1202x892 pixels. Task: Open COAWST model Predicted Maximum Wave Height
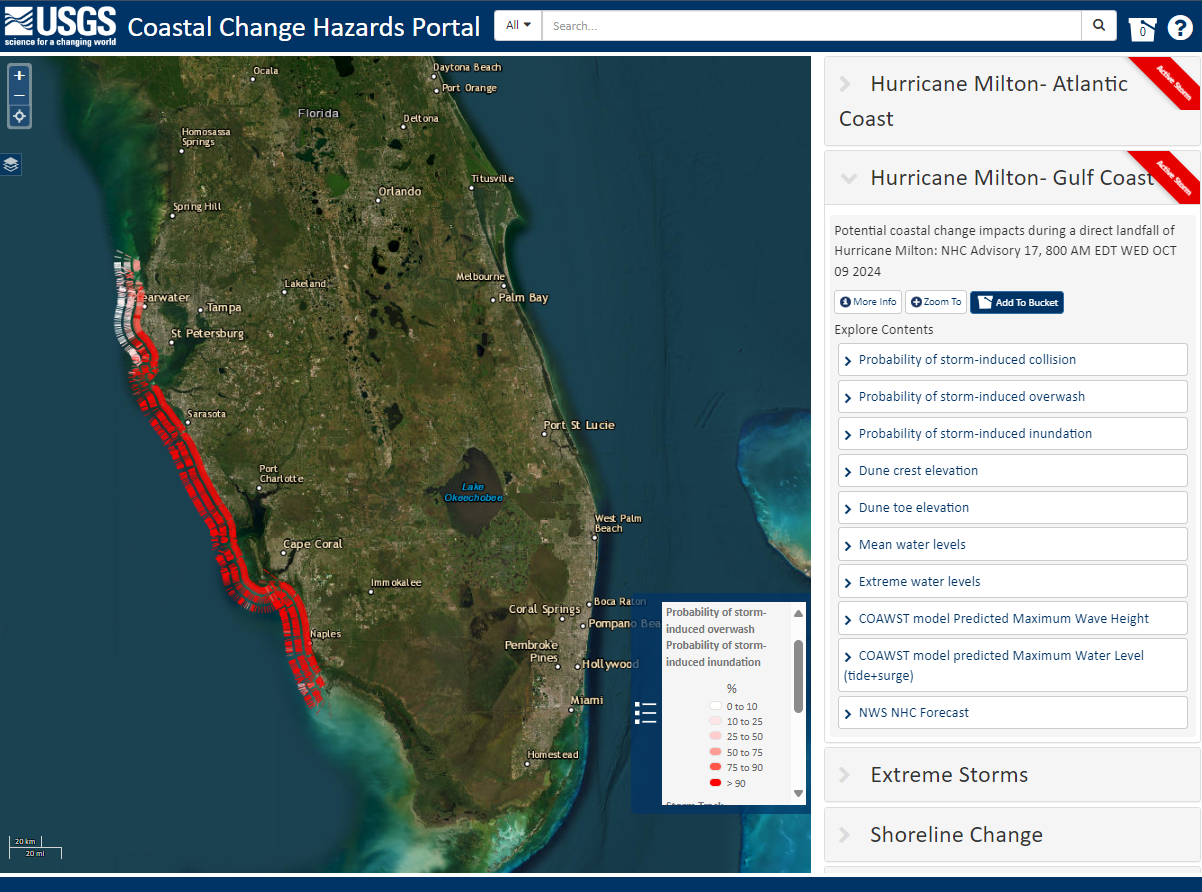point(1012,619)
